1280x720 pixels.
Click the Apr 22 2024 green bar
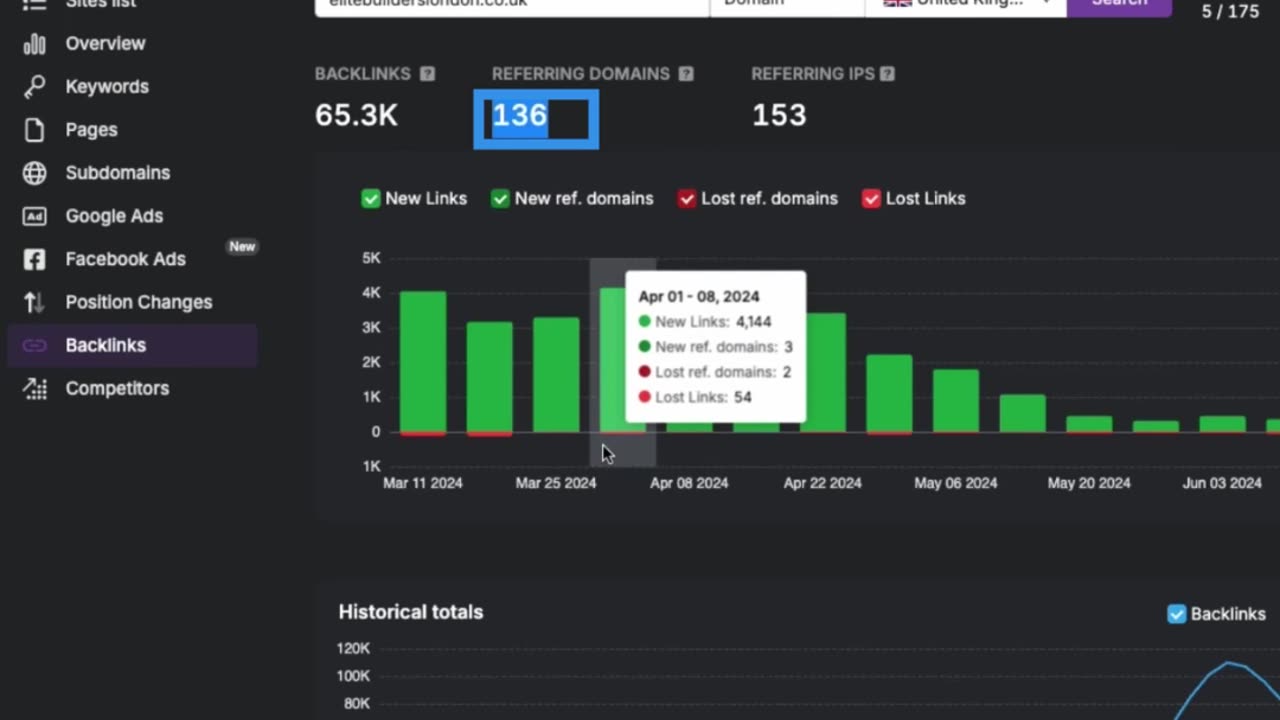click(x=822, y=373)
